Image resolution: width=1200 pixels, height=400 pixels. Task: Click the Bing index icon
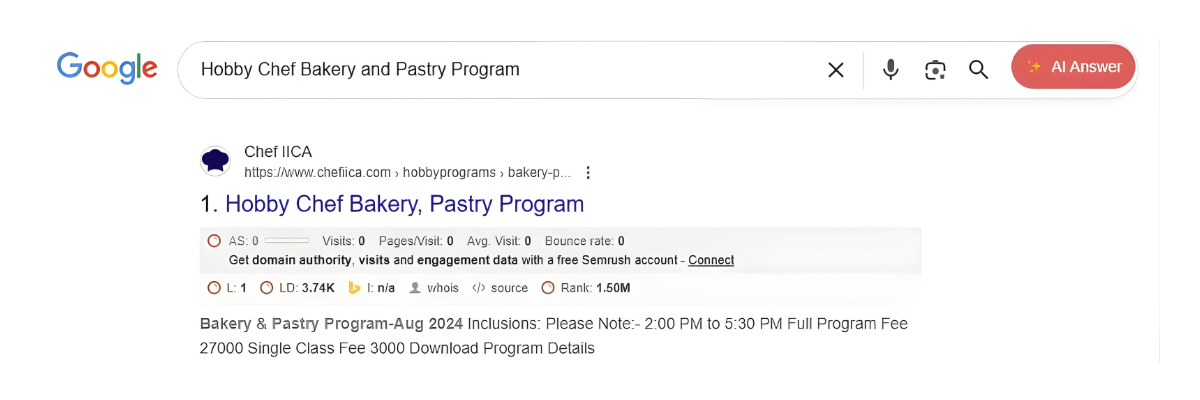tap(354, 288)
